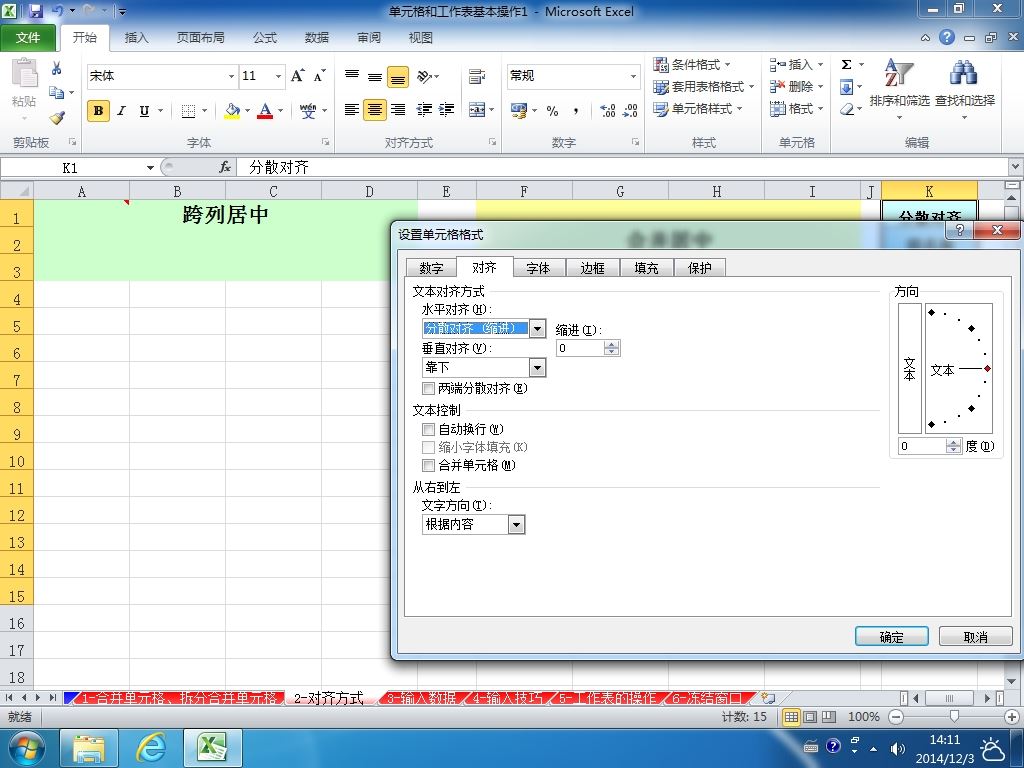Click the Insert Function fx icon
The width and height of the screenshot is (1024, 768).
(225, 167)
